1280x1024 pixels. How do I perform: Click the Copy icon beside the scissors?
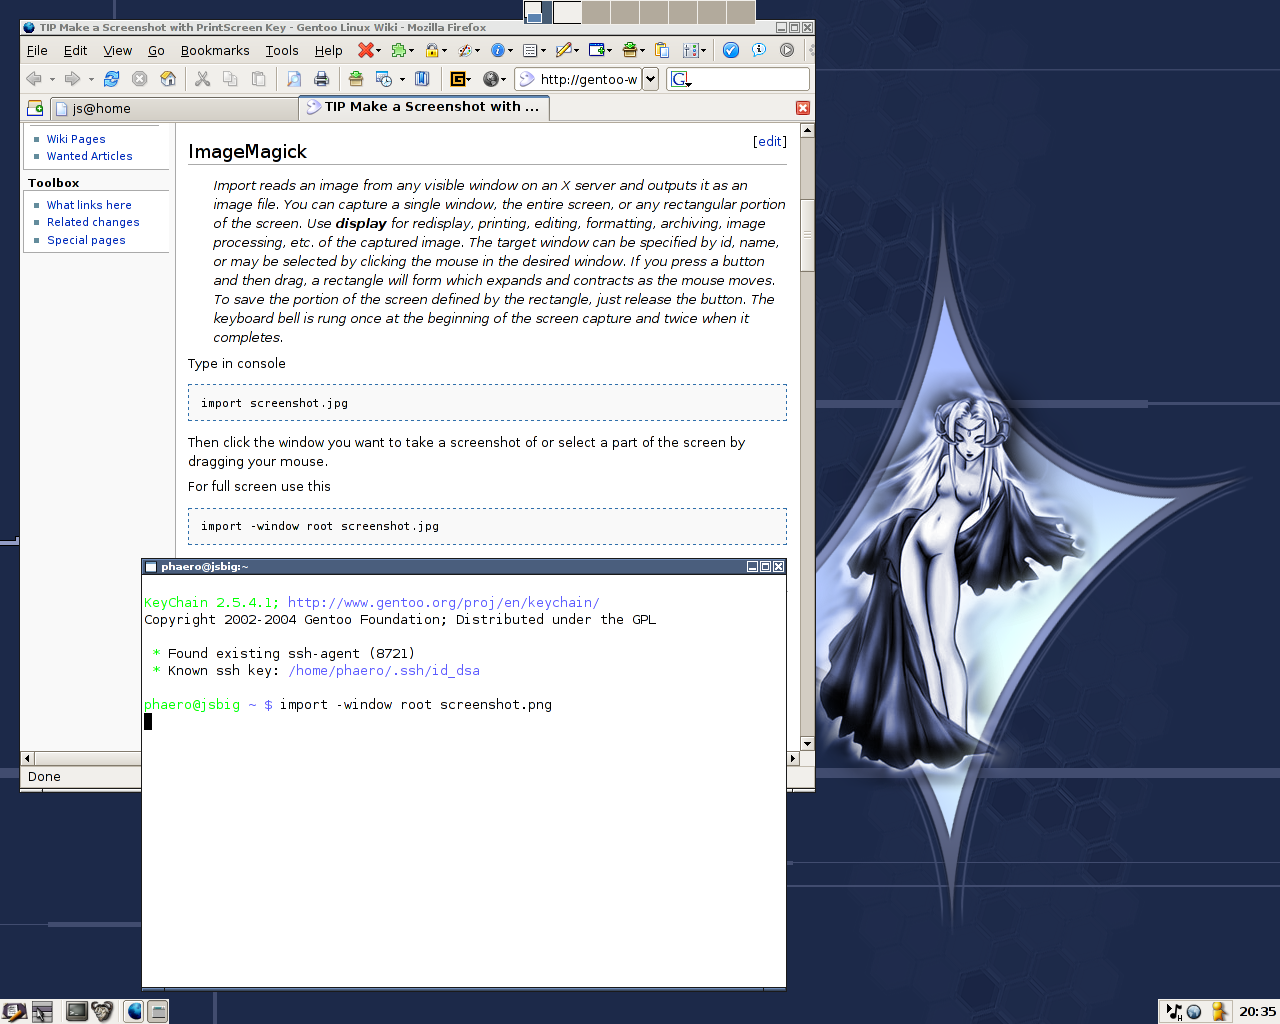point(230,79)
